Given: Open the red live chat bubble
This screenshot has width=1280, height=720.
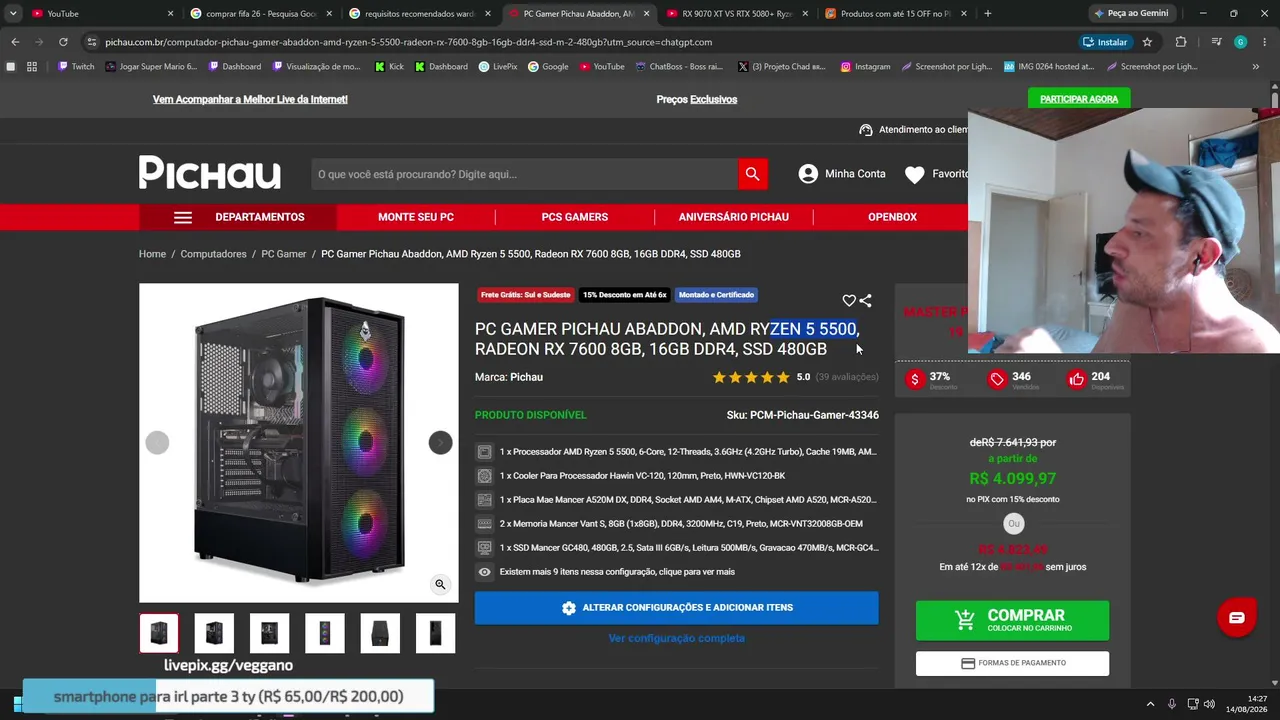Looking at the screenshot, I should point(1237,617).
